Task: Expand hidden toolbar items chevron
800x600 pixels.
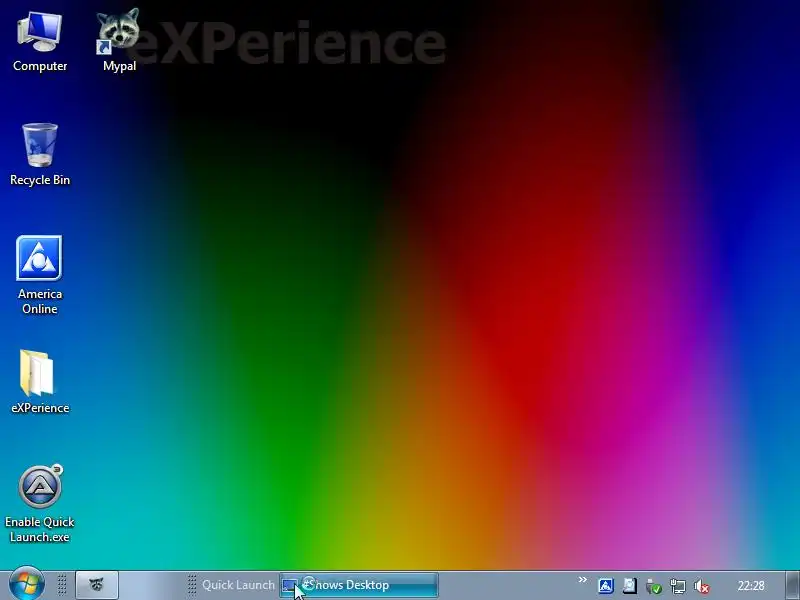Action: 582,580
